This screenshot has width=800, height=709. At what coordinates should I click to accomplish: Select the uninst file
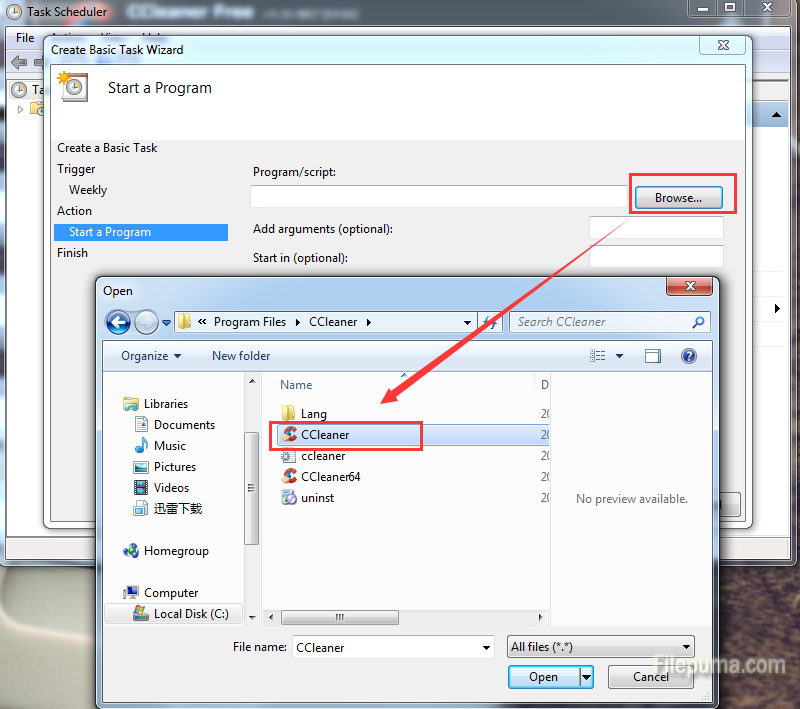(x=317, y=498)
